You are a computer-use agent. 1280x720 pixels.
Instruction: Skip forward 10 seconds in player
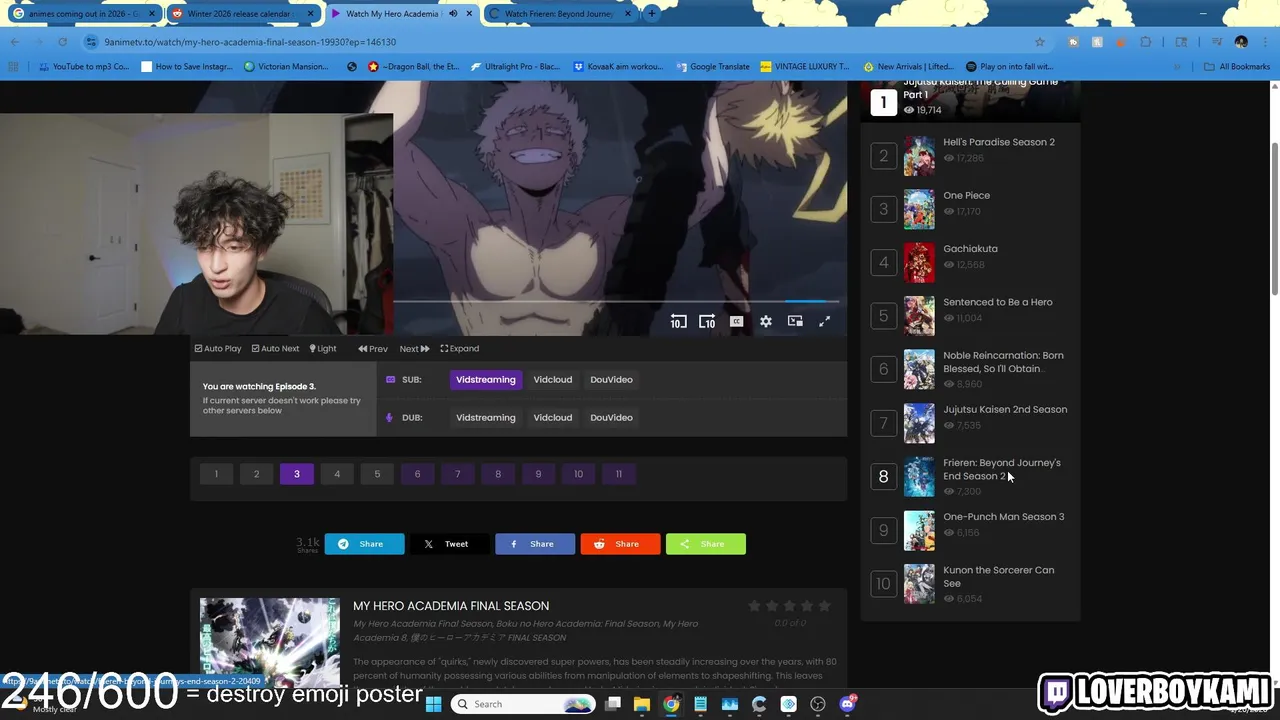(707, 322)
